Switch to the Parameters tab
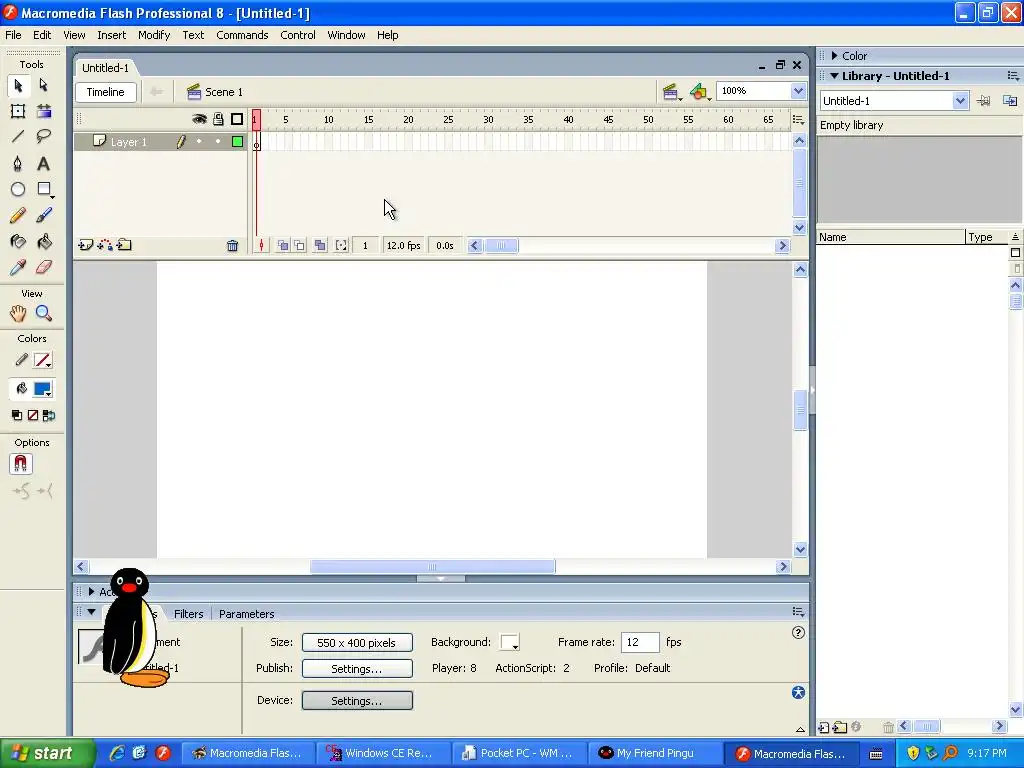 pyautogui.click(x=246, y=614)
